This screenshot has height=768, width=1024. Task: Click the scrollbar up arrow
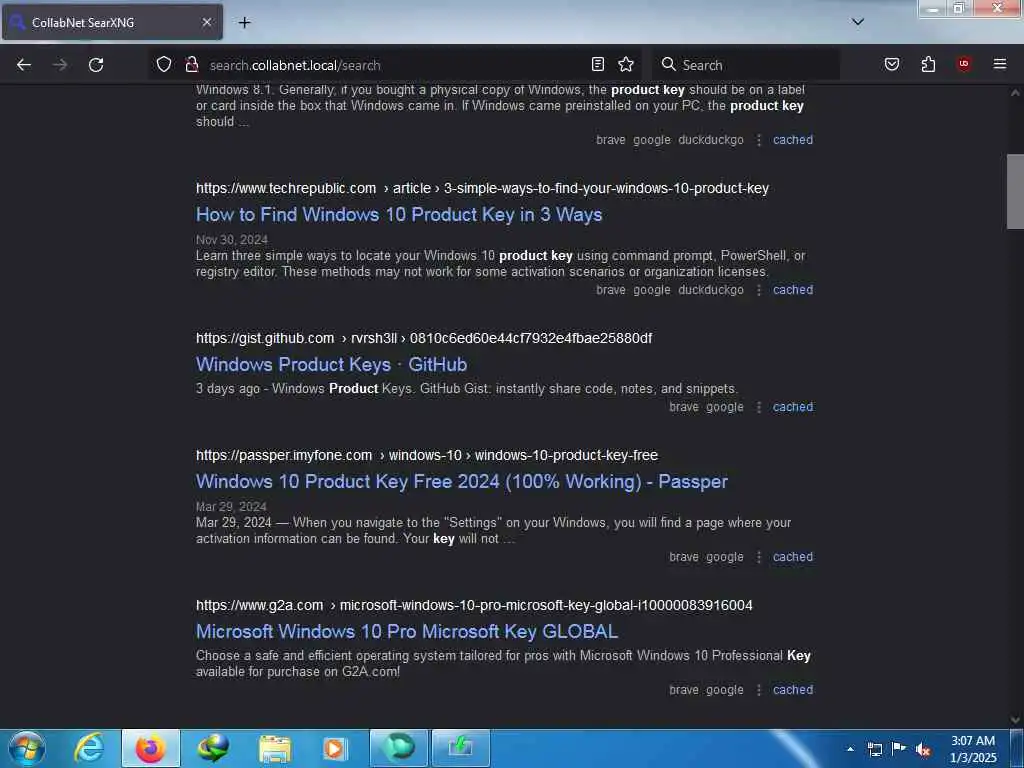pyautogui.click(x=1015, y=93)
